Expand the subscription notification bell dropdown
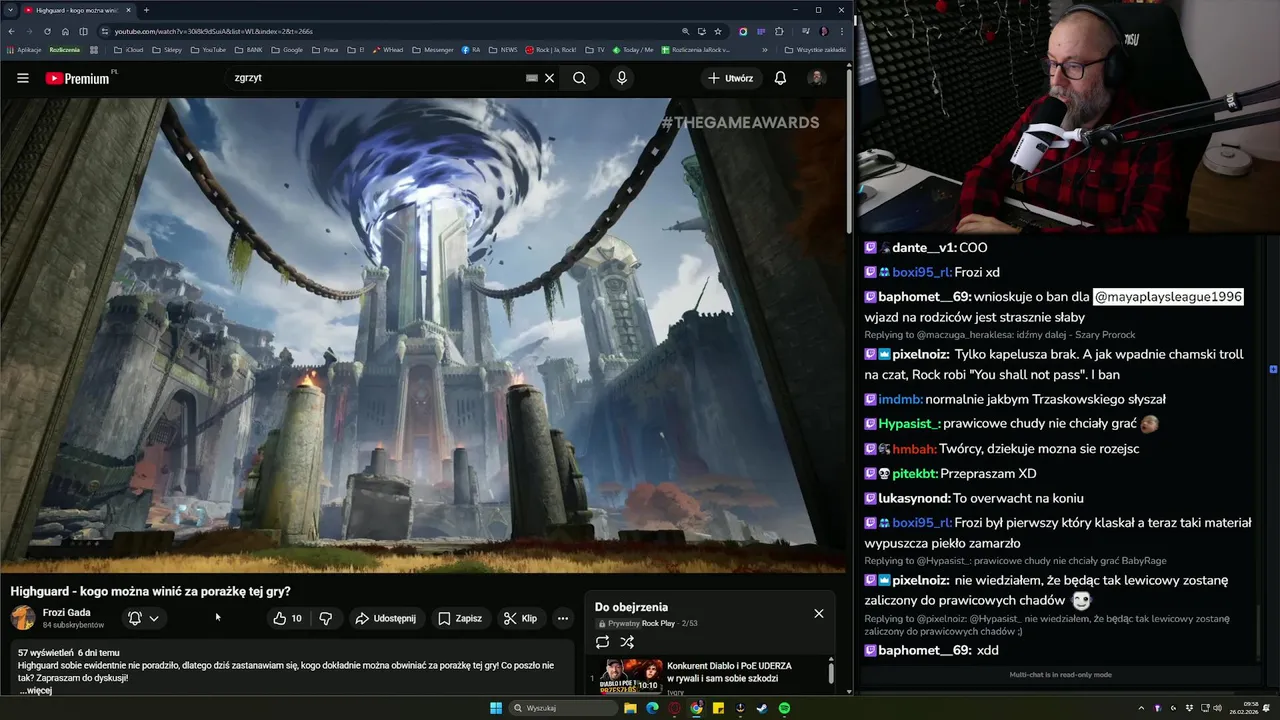The width and height of the screenshot is (1280, 720). click(x=144, y=618)
